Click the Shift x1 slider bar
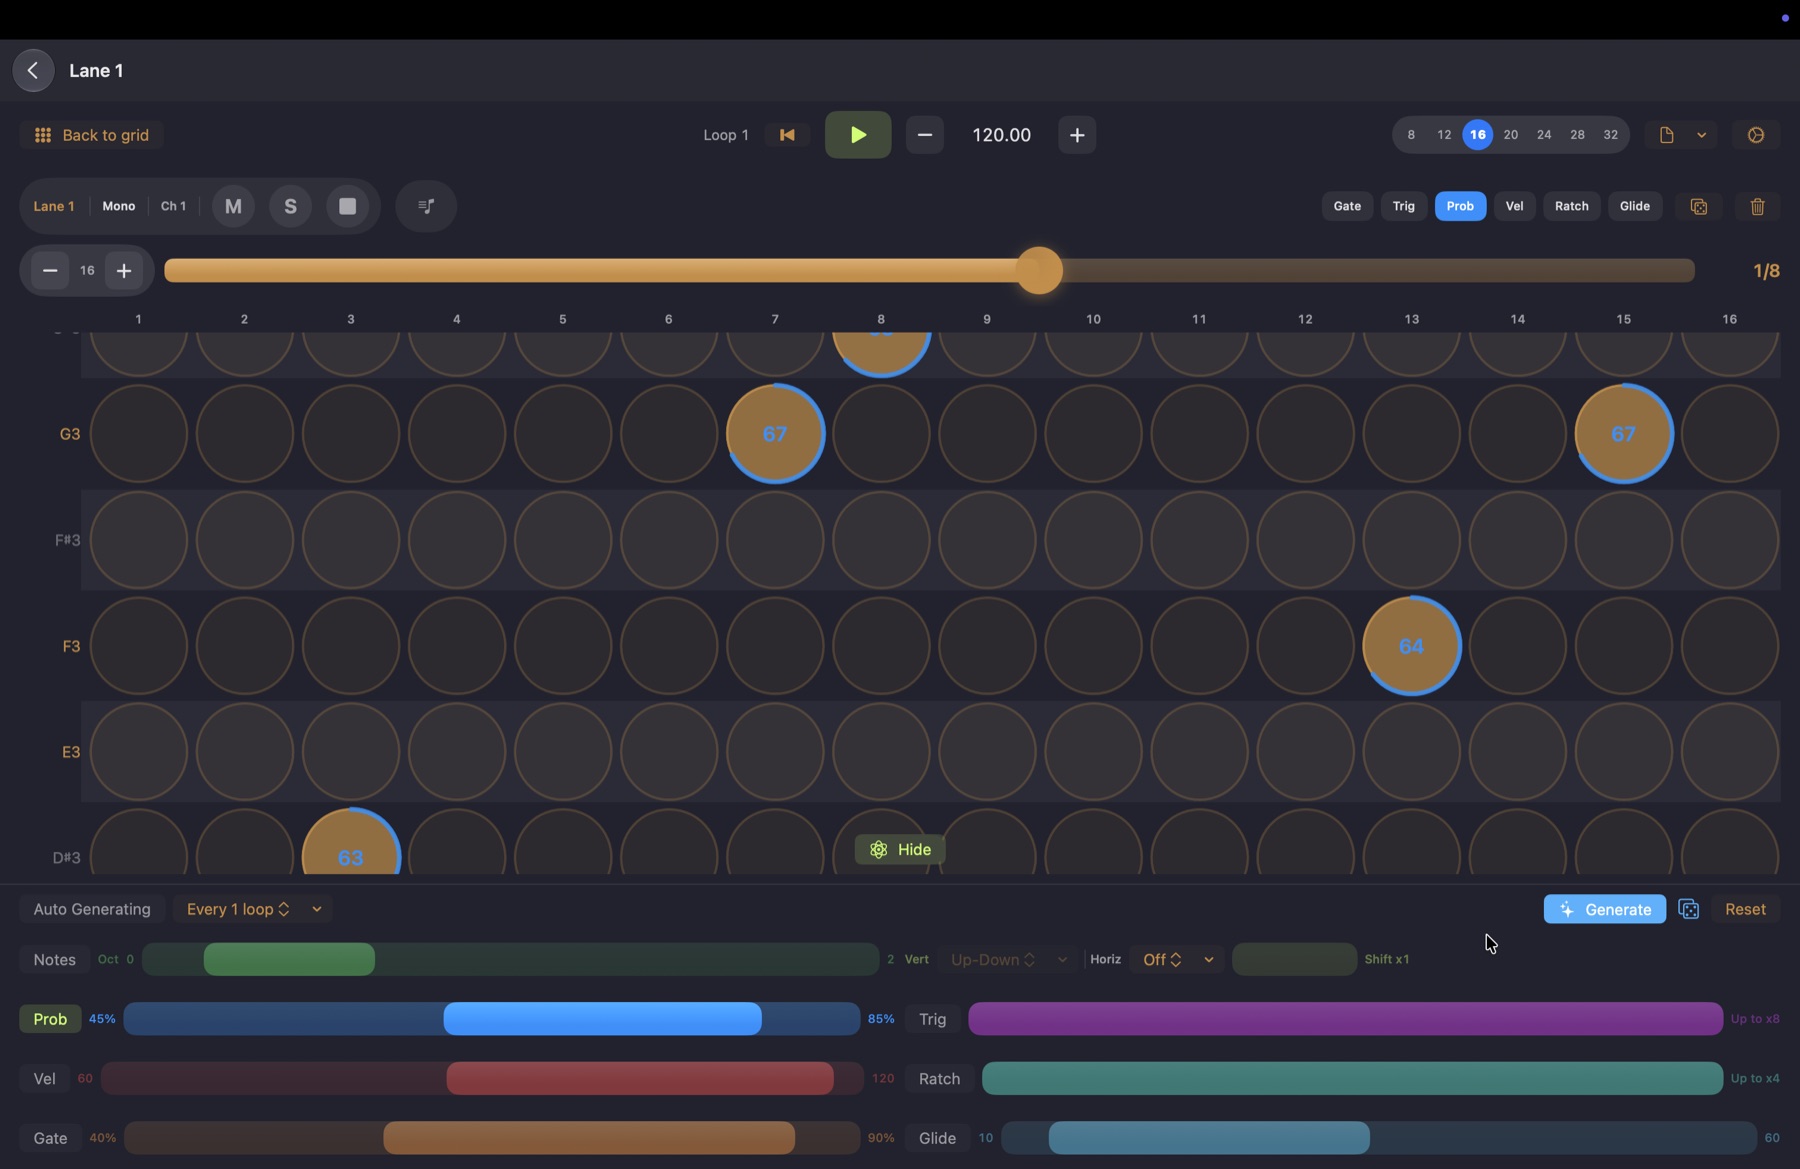The height and width of the screenshot is (1169, 1800). pos(1294,959)
